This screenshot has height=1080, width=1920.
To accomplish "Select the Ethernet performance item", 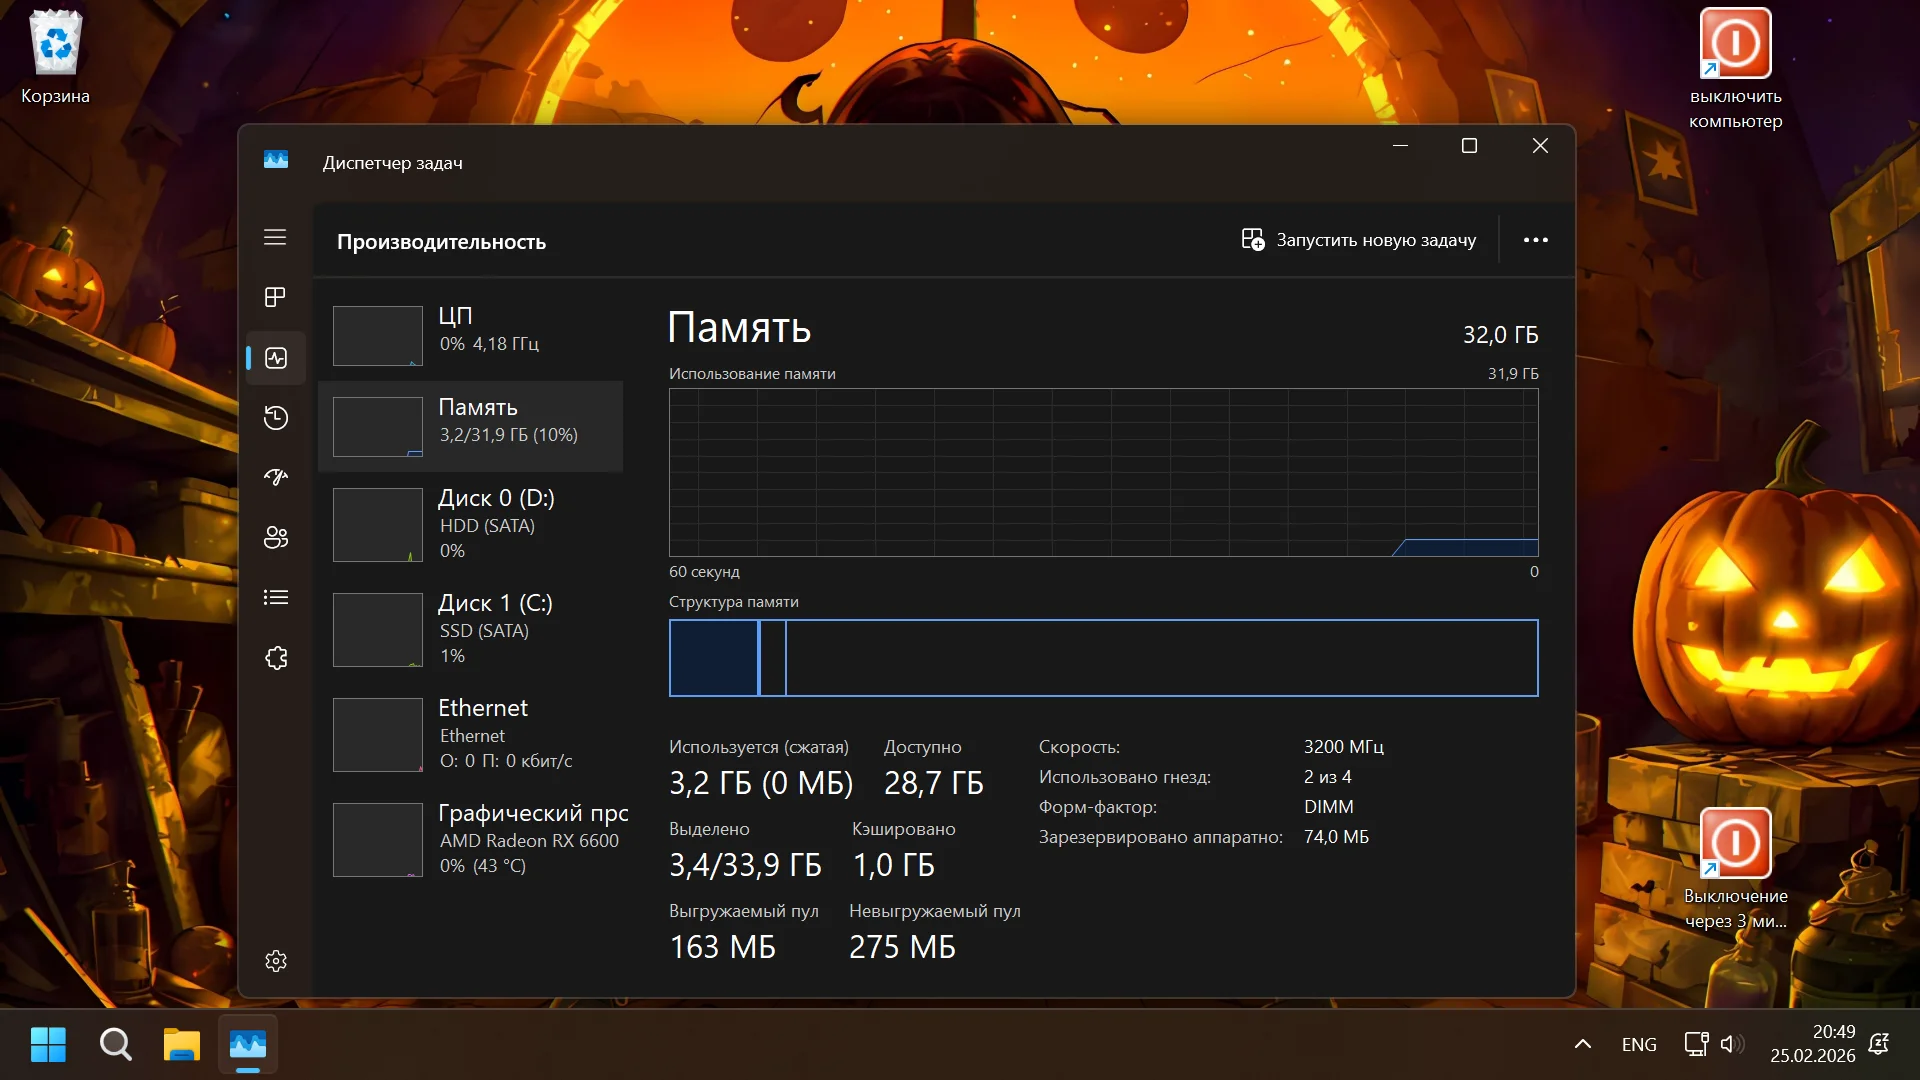I will pyautogui.click(x=470, y=734).
